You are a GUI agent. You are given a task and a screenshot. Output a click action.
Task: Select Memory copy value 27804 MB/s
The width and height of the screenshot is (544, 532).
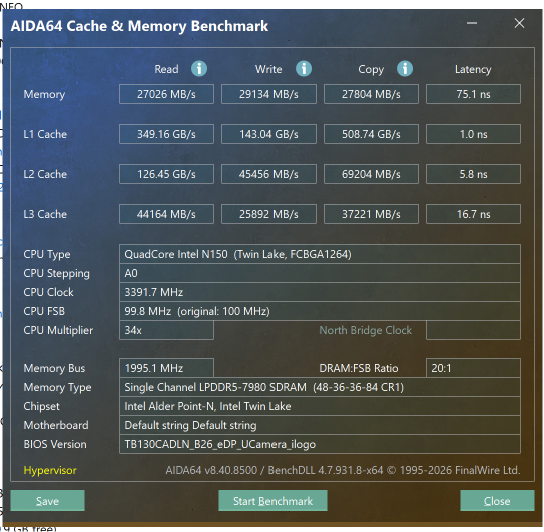click(x=371, y=94)
